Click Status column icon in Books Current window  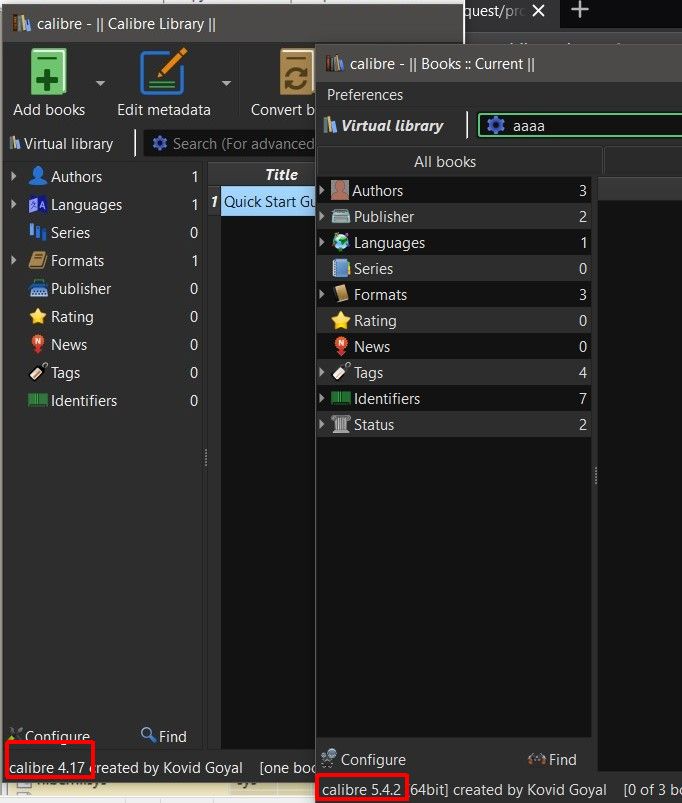pyautogui.click(x=340, y=424)
